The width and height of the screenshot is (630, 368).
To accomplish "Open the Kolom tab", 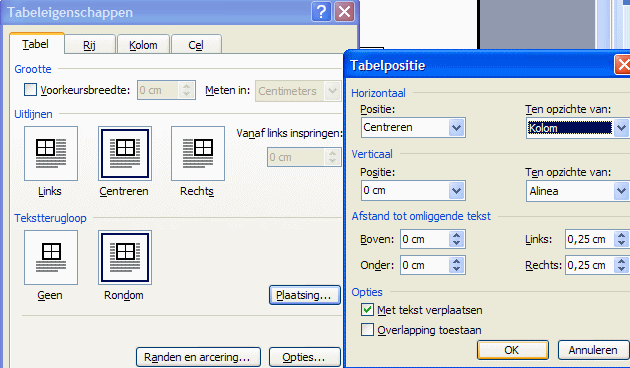I will tap(143, 44).
